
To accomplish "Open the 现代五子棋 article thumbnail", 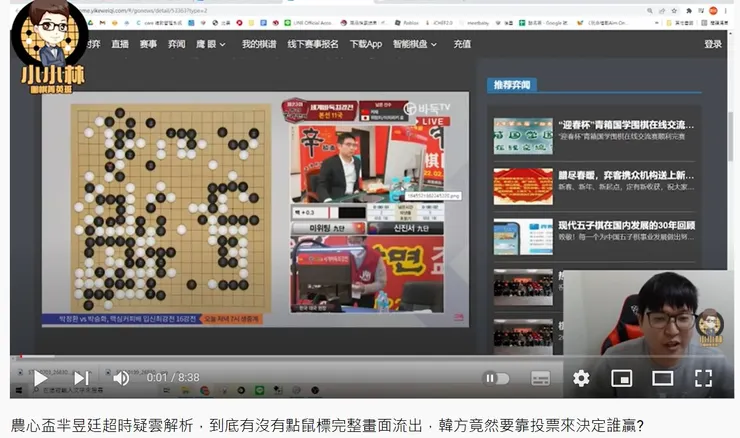I will point(523,236).
